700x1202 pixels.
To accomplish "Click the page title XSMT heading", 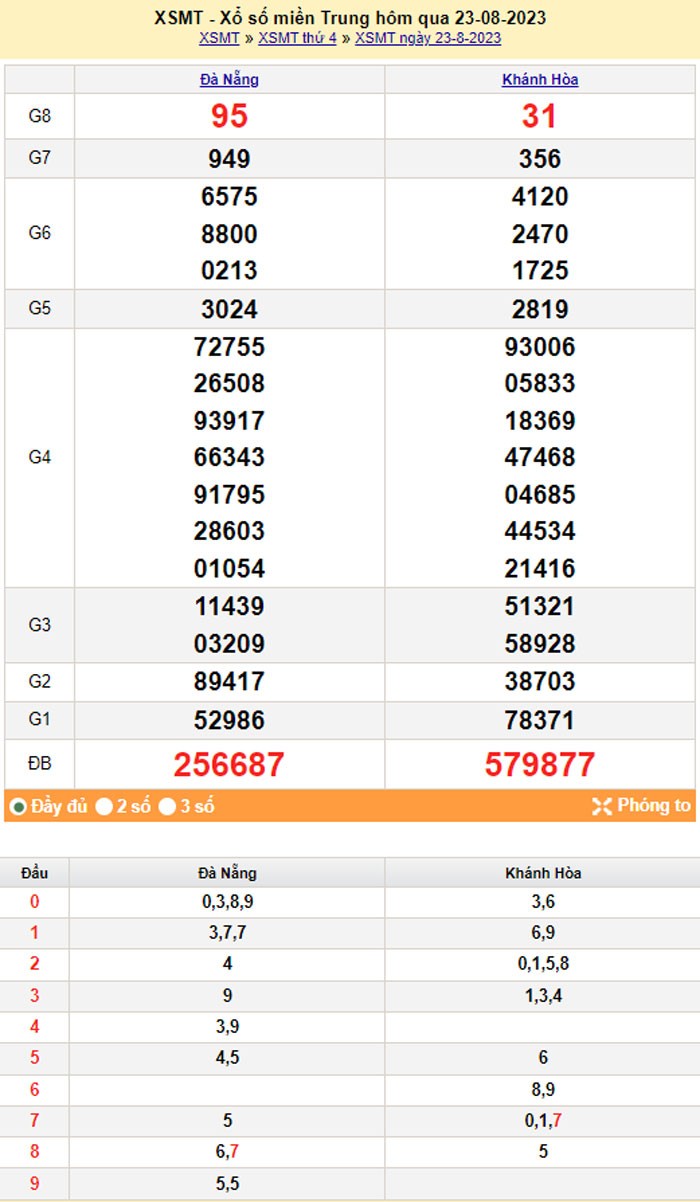I will [x=350, y=18].
